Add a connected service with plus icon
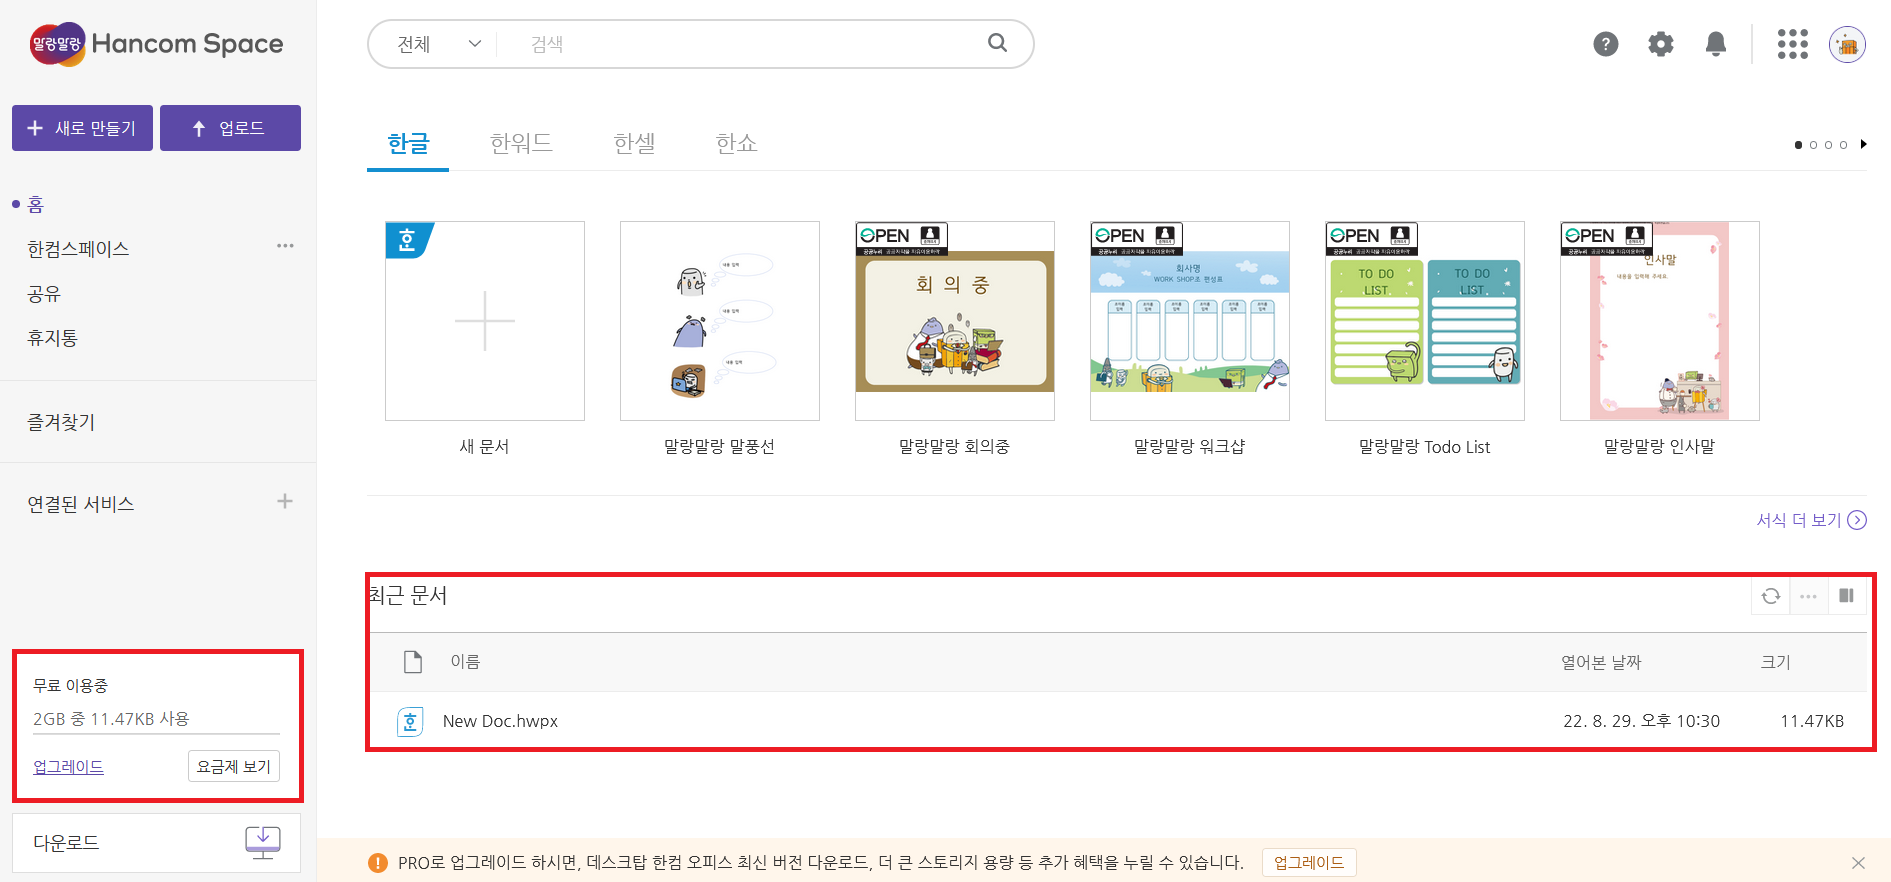Image resolution: width=1891 pixels, height=882 pixels. pyautogui.click(x=285, y=501)
